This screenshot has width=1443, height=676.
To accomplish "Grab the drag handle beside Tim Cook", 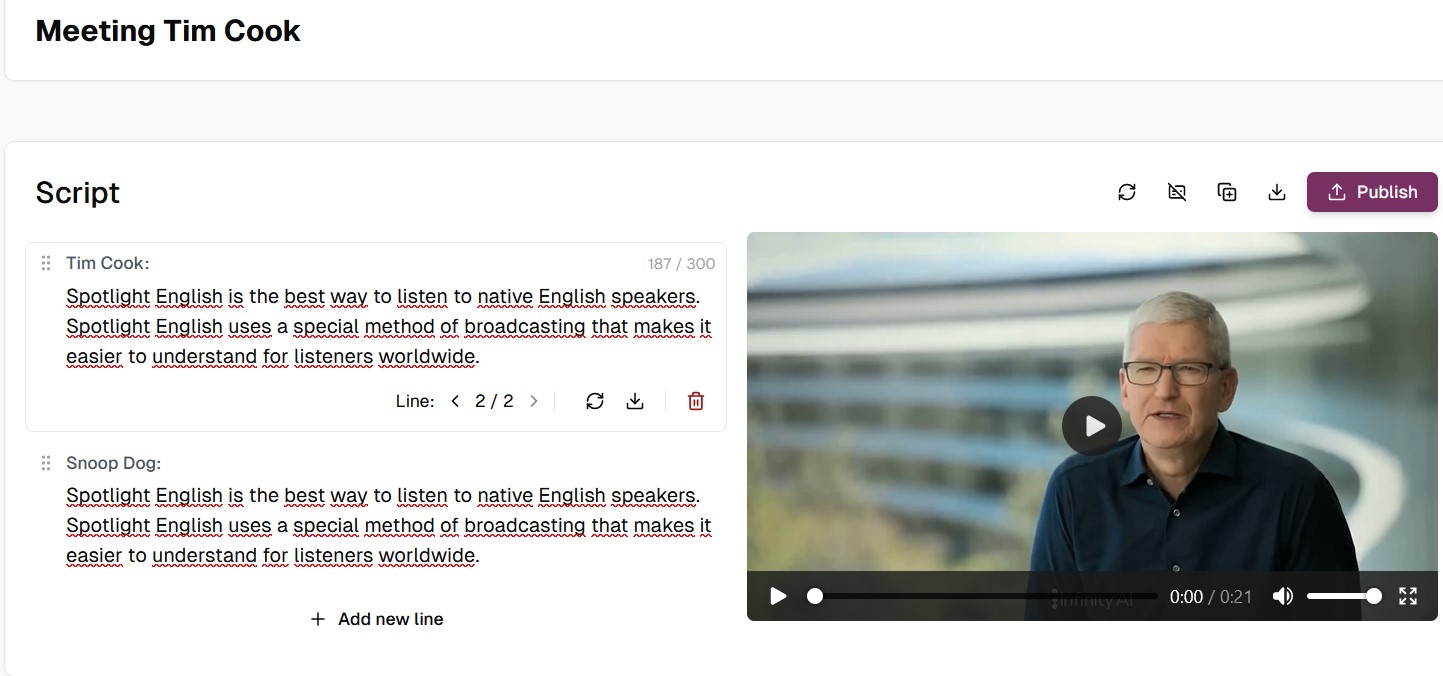I will pos(45,263).
